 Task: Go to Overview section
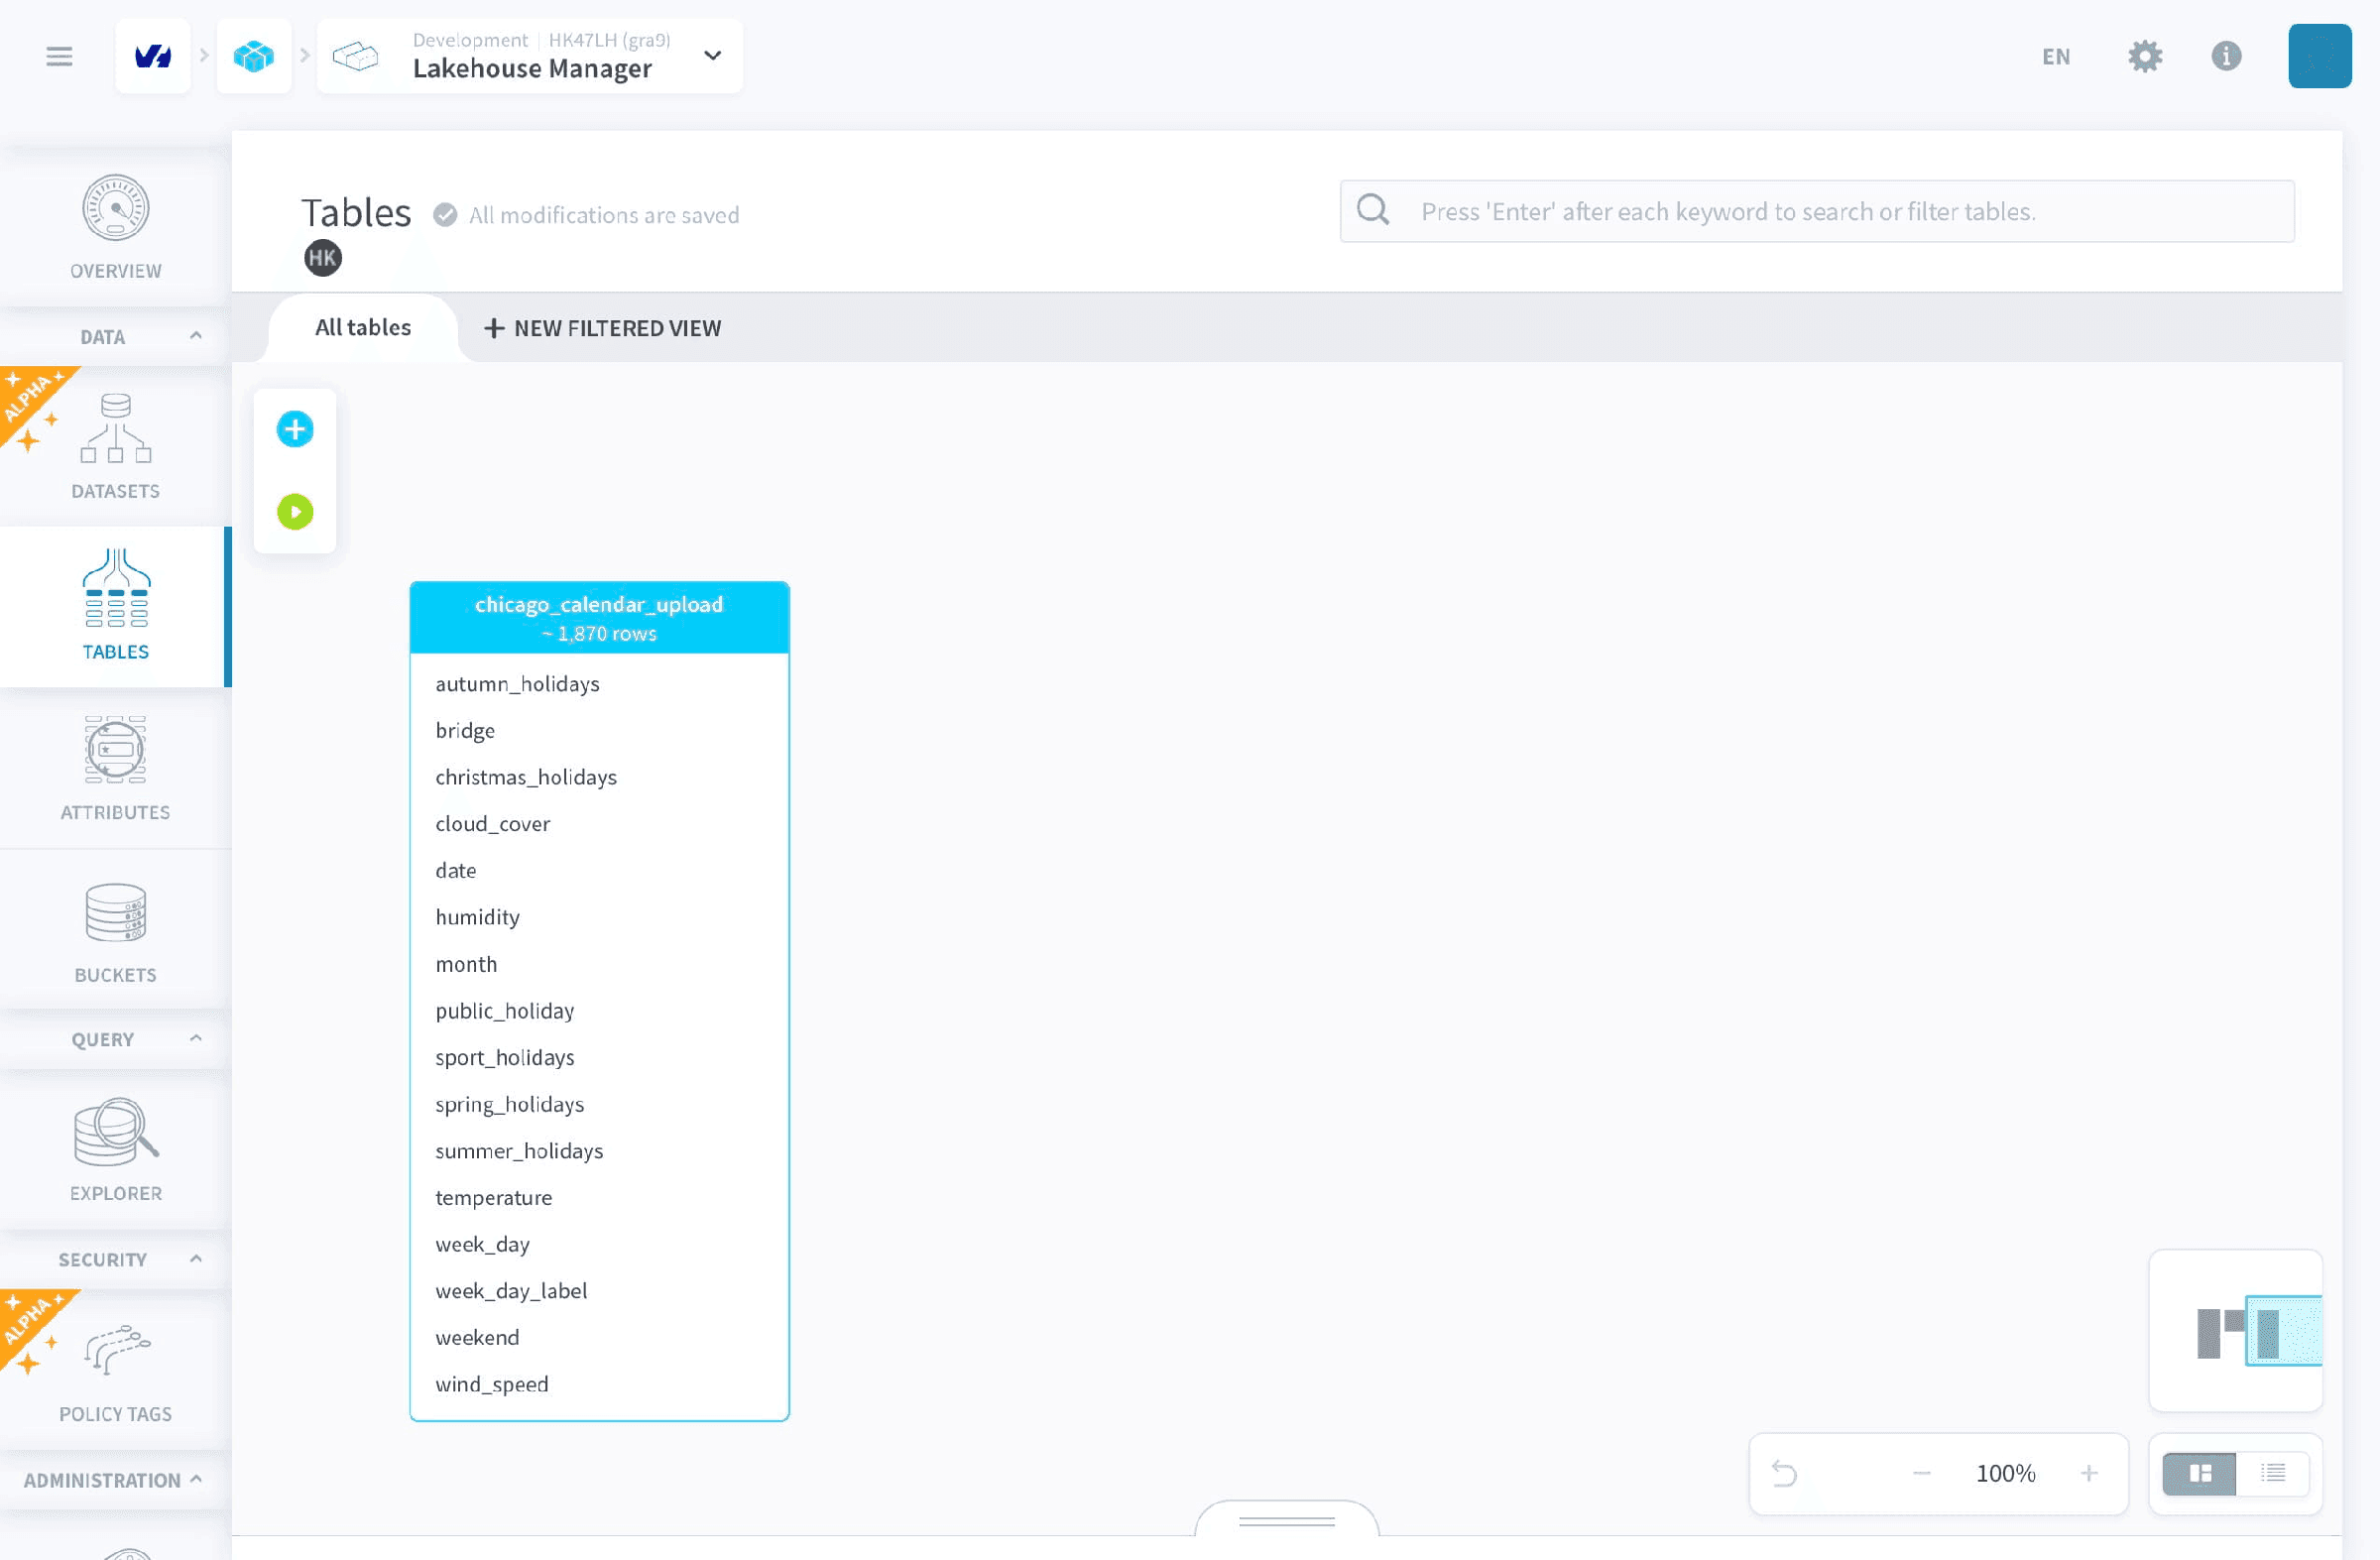pyautogui.click(x=116, y=227)
